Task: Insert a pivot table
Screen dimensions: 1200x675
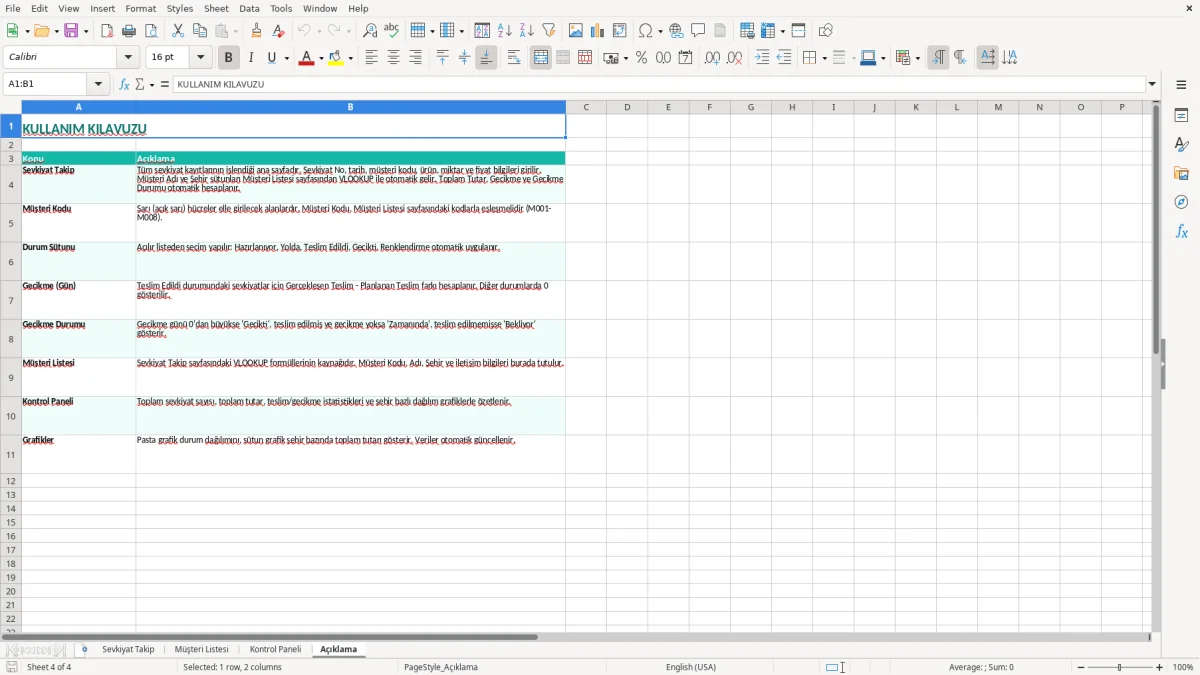Action: click(620, 31)
